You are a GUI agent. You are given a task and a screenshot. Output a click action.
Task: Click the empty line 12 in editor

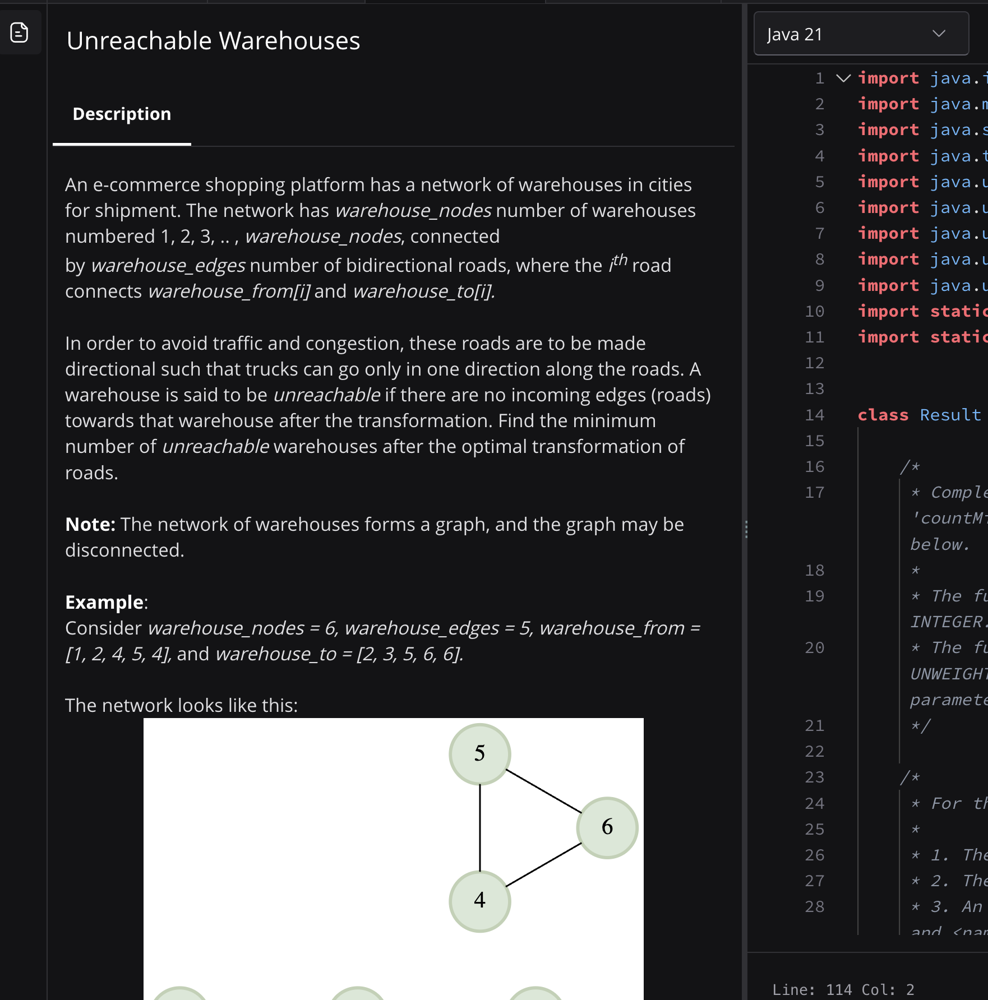point(920,363)
